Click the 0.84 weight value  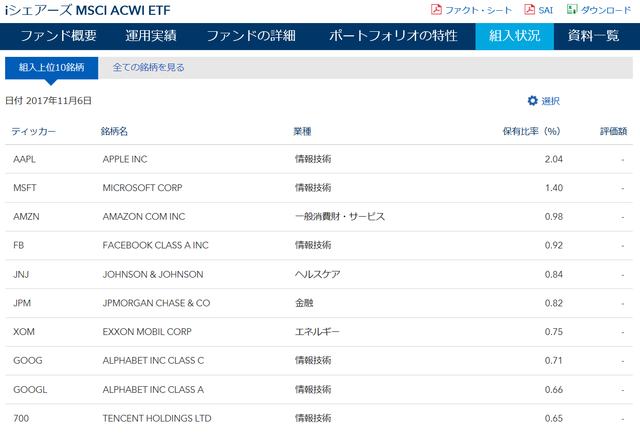pyautogui.click(x=553, y=274)
